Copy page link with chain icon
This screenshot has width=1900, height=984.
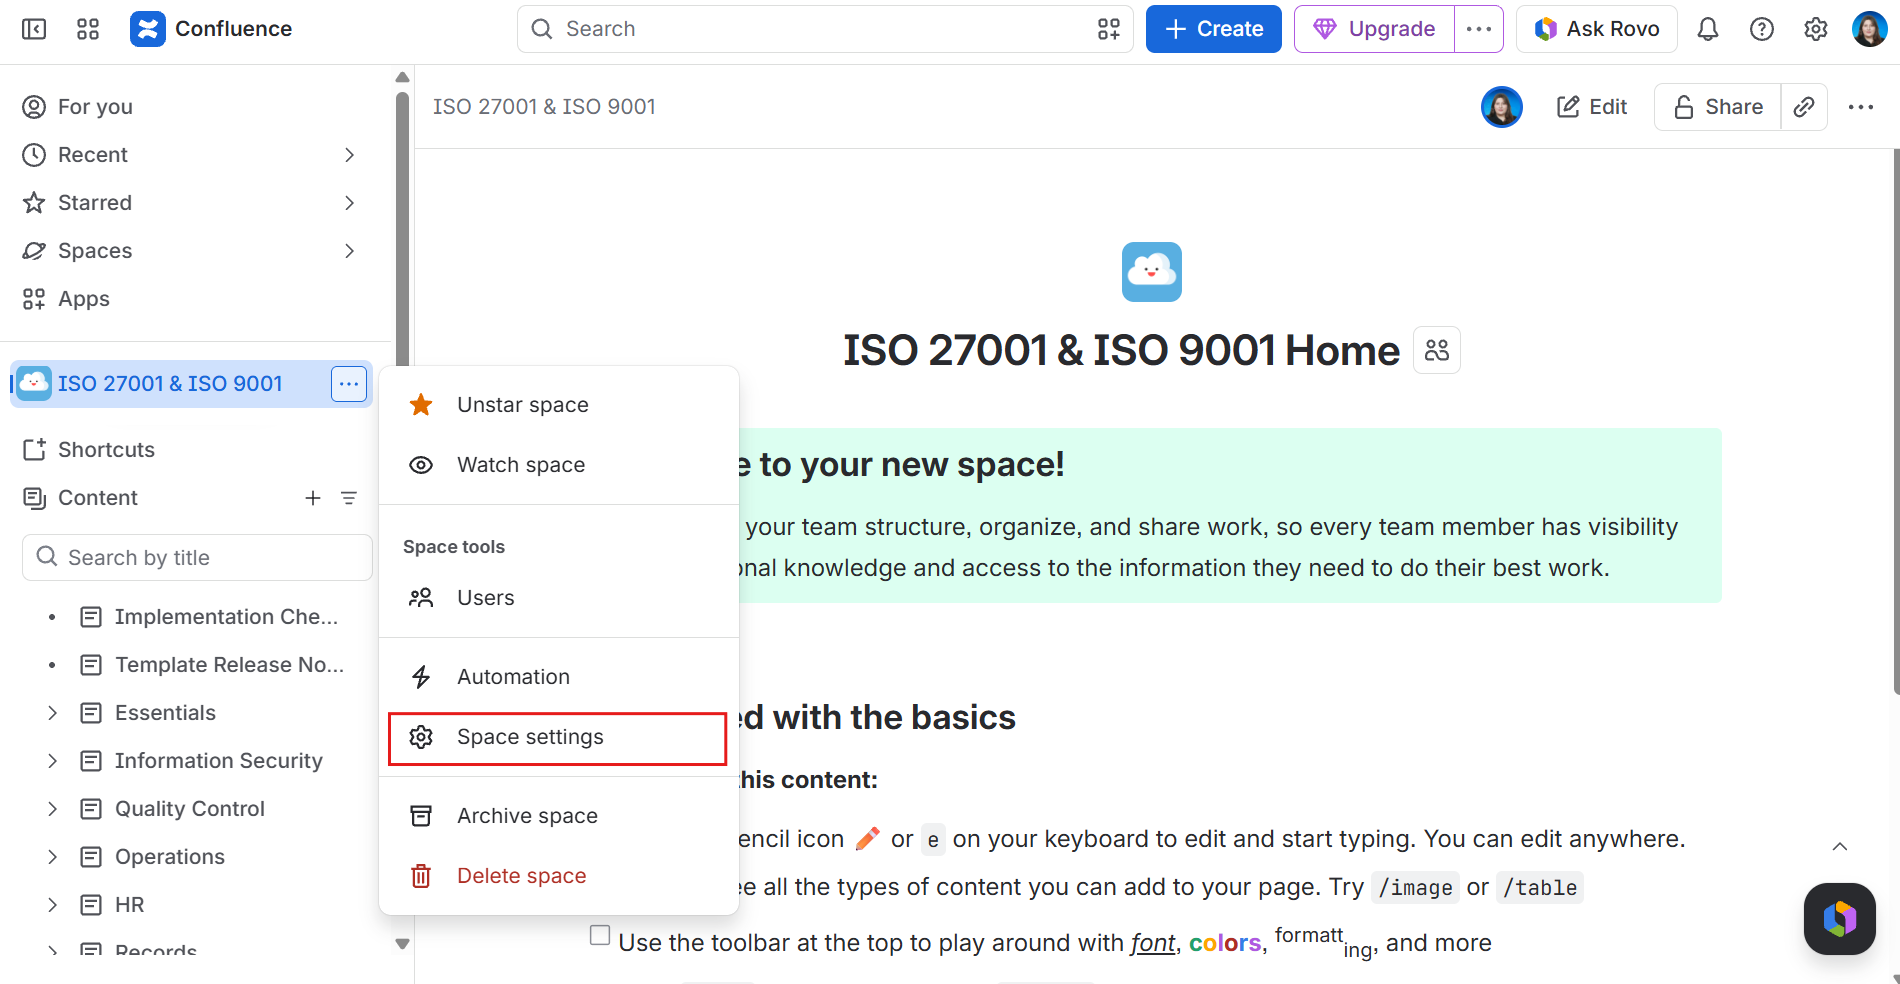click(x=1804, y=107)
